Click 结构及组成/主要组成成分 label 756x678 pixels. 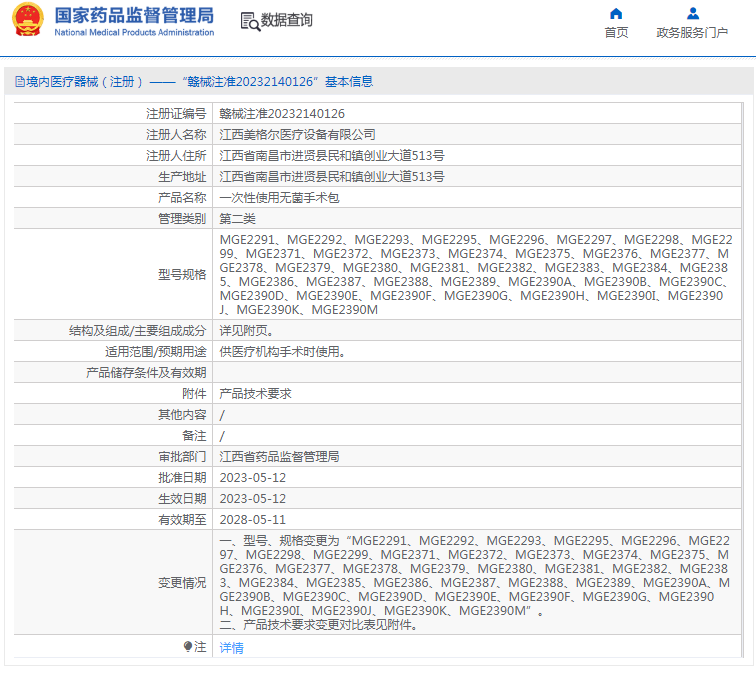[x=137, y=331]
